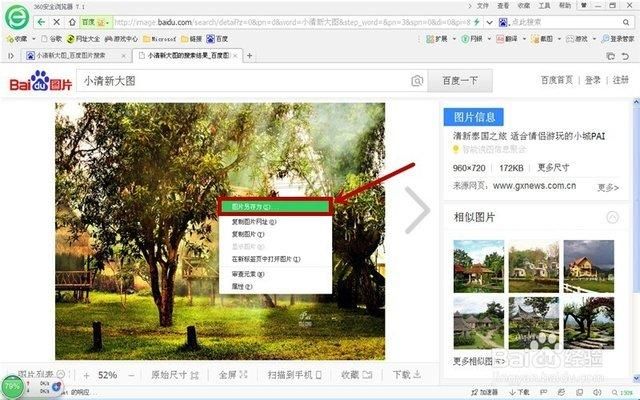Click the browser back arrow button
640x400 pixels.
pyautogui.click(x=42, y=21)
